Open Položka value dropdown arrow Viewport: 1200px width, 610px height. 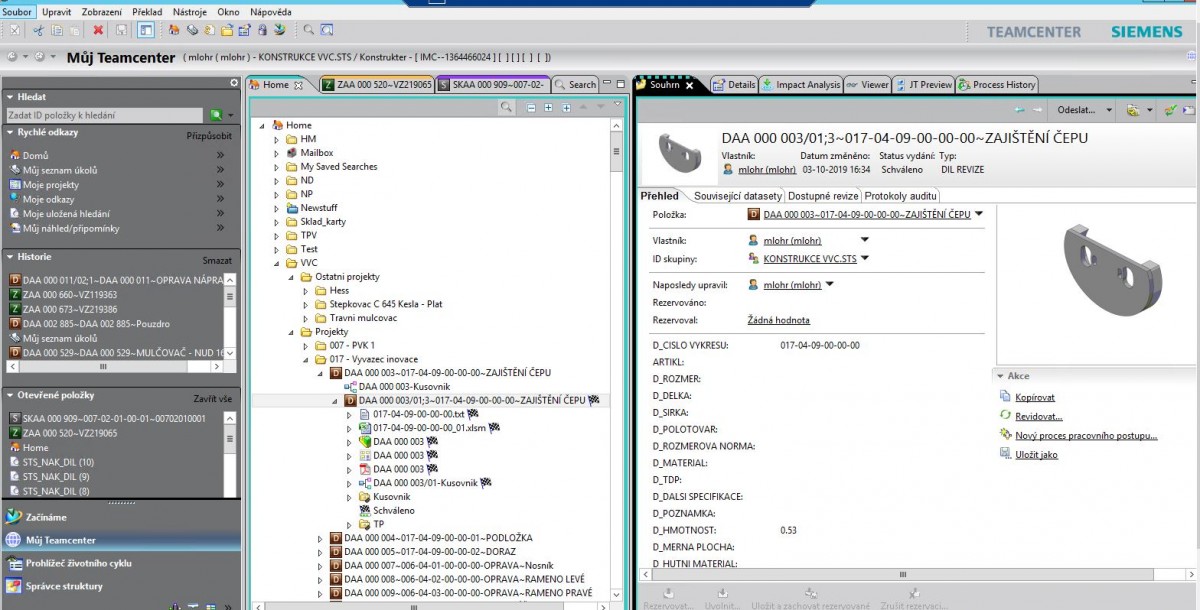click(x=979, y=213)
